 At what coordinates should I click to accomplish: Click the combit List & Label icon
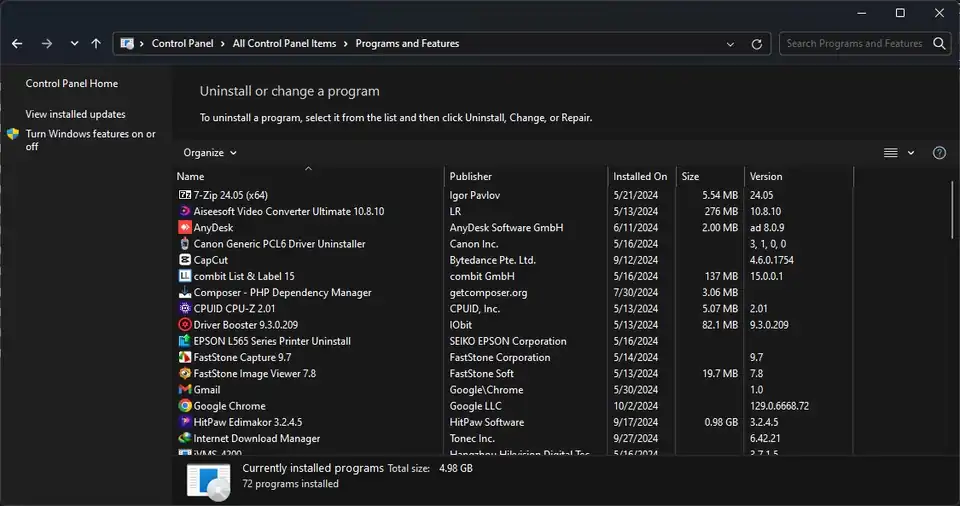coord(184,276)
